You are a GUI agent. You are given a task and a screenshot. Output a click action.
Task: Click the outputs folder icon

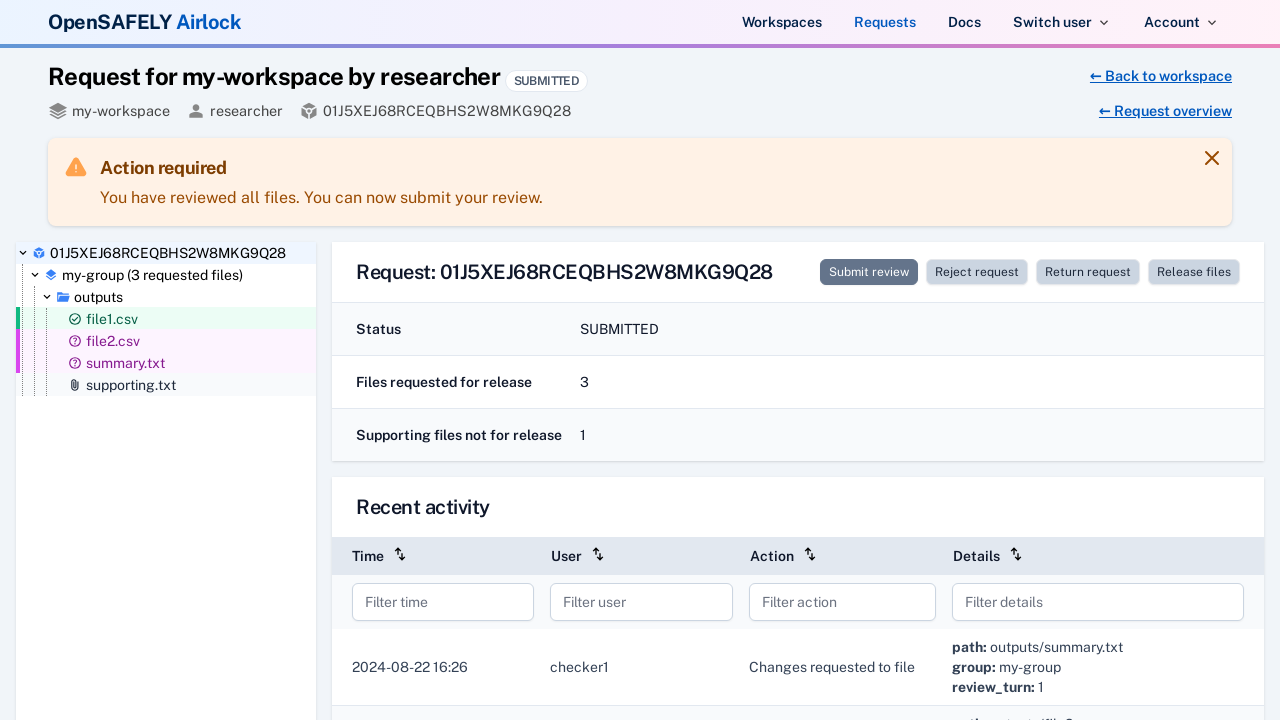pos(63,297)
